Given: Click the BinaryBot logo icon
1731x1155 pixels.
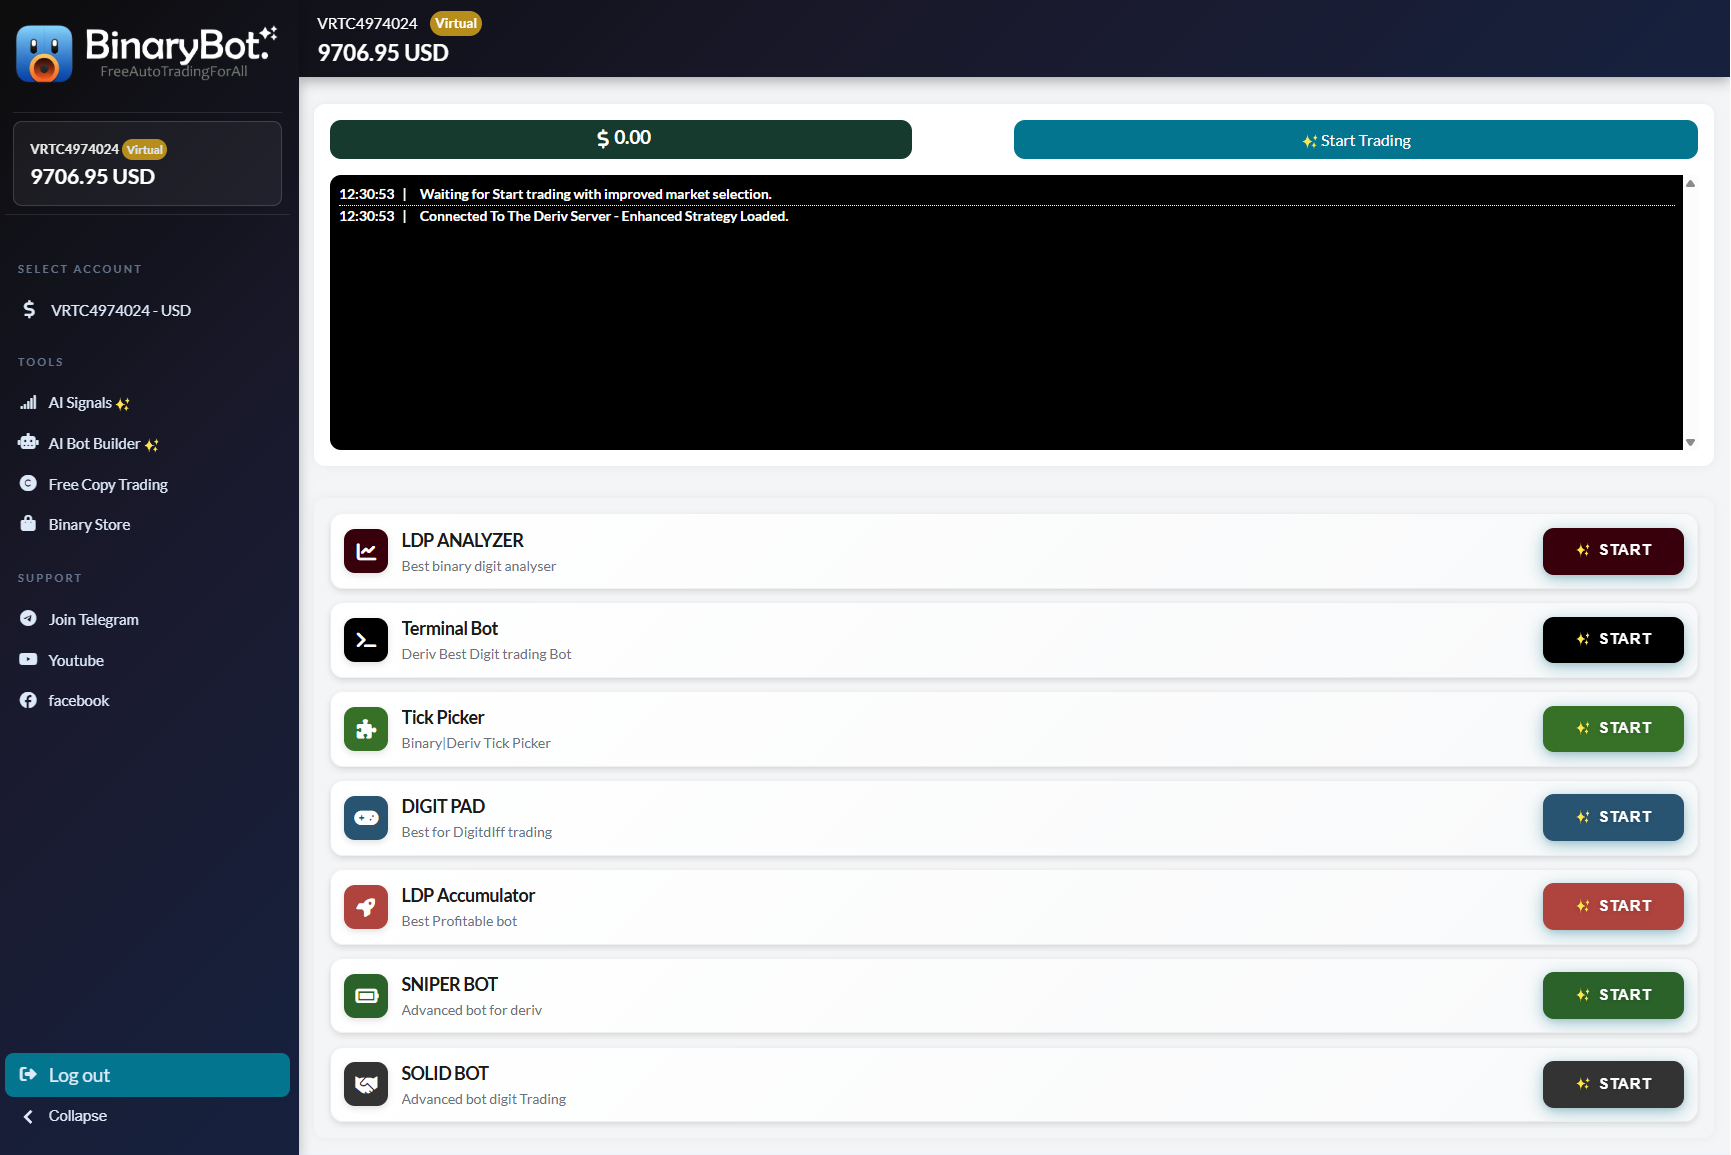Looking at the screenshot, I should pyautogui.click(x=44, y=54).
